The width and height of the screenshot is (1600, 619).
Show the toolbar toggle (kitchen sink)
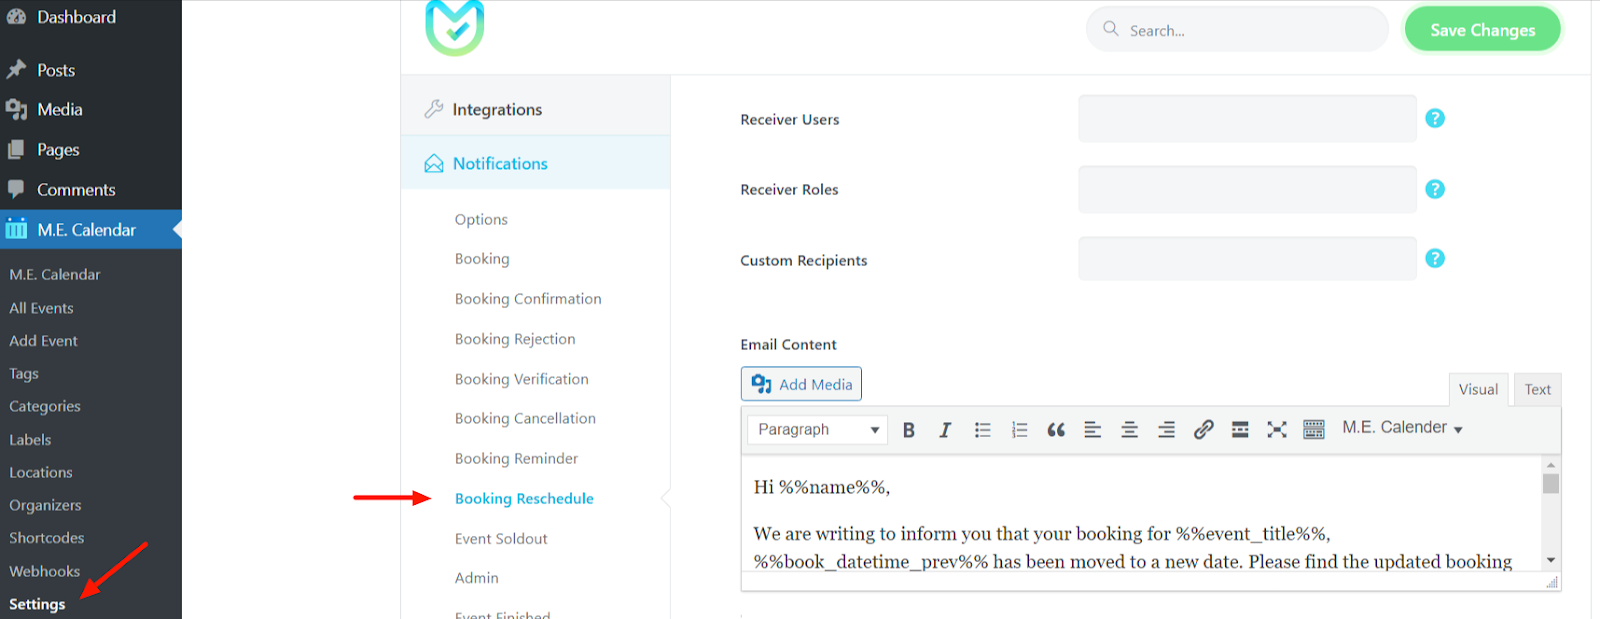(x=1314, y=430)
